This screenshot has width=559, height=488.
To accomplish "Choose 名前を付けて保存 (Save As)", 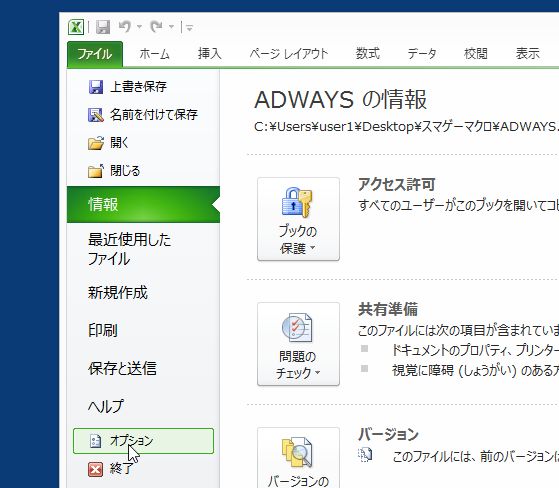I will (x=143, y=114).
